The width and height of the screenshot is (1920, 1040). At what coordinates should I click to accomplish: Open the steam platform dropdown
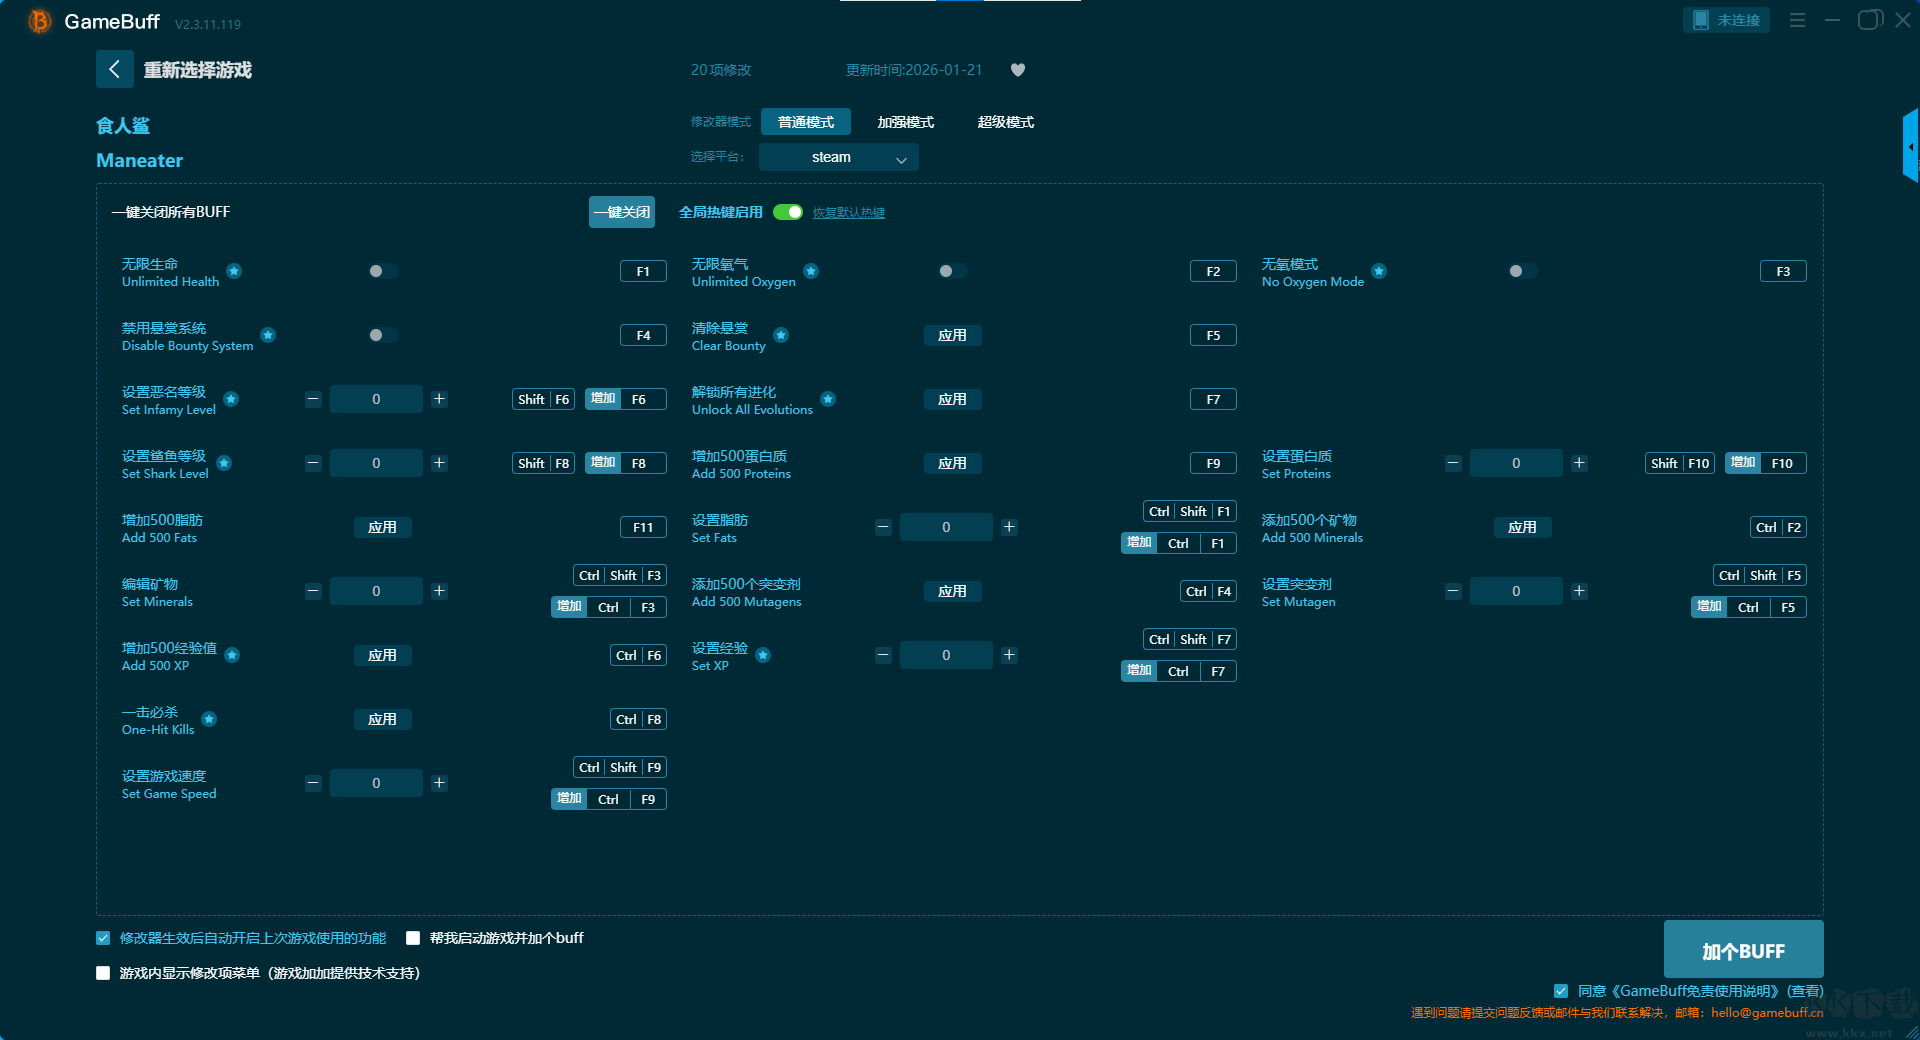[x=838, y=157]
